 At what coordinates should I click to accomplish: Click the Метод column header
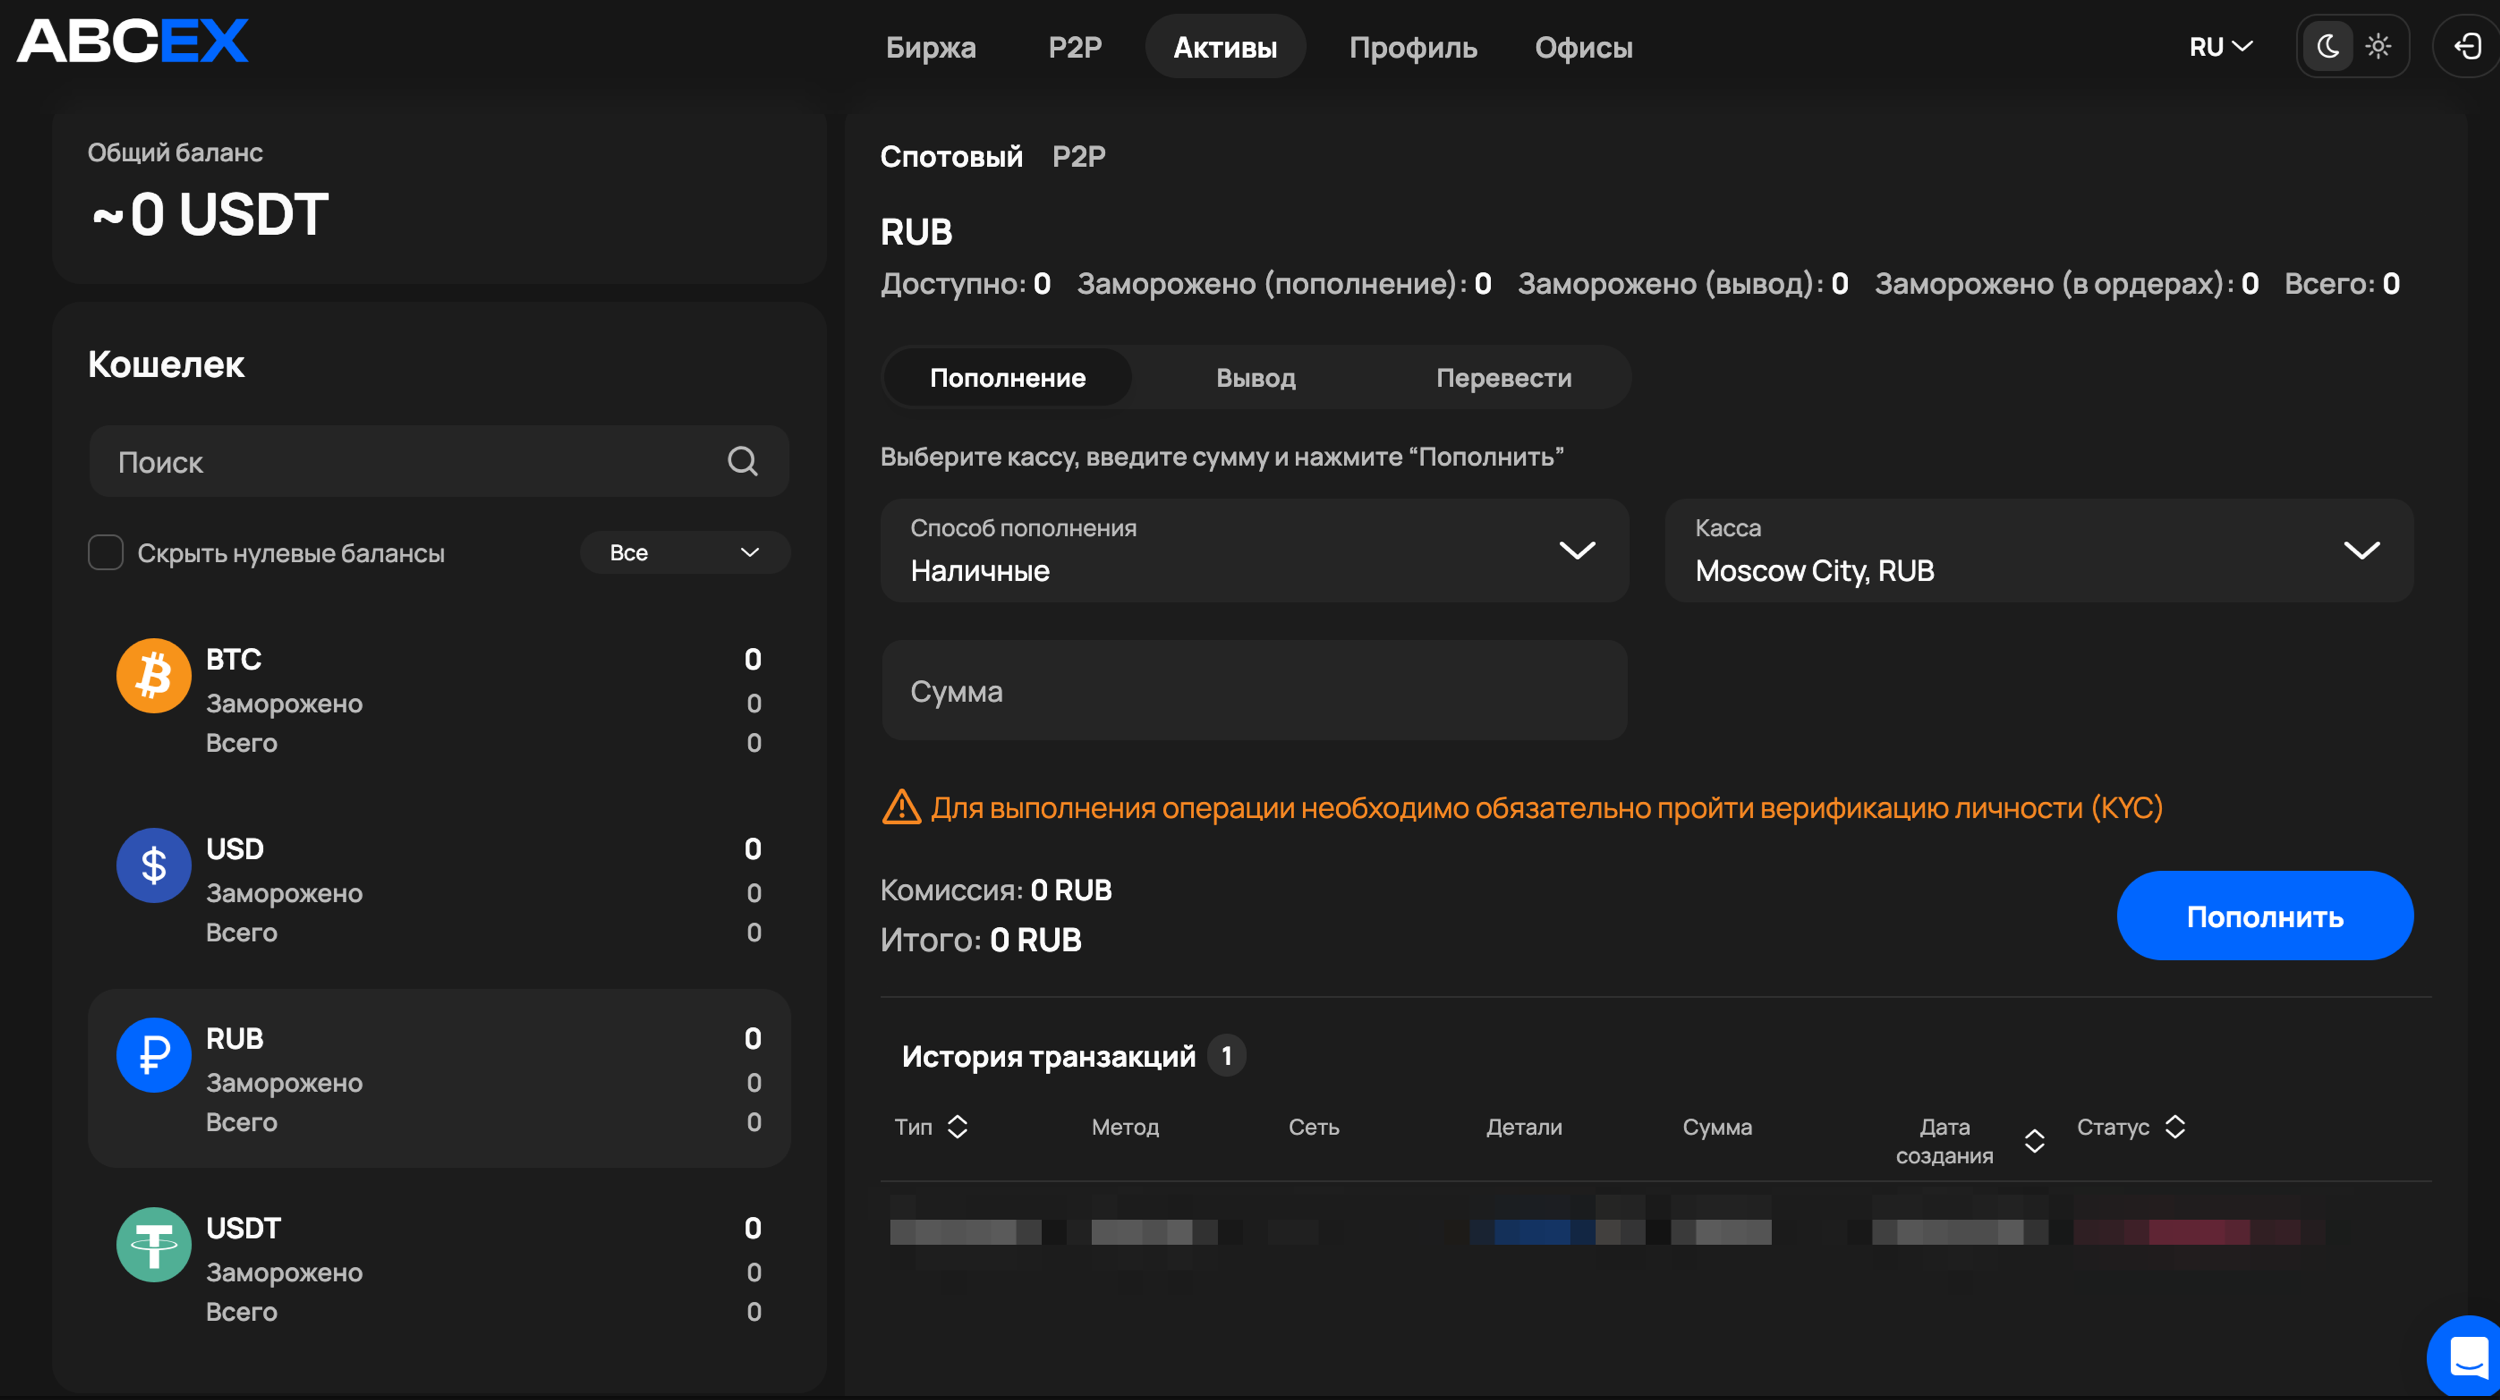coord(1125,1127)
